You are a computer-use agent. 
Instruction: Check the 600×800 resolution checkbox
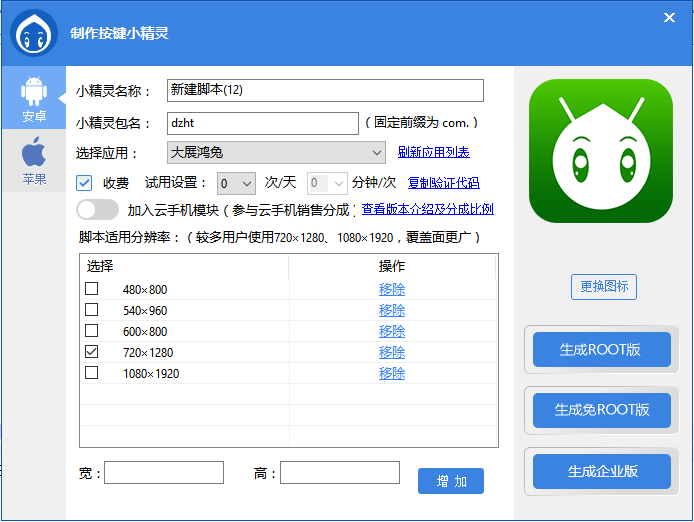[x=92, y=331]
